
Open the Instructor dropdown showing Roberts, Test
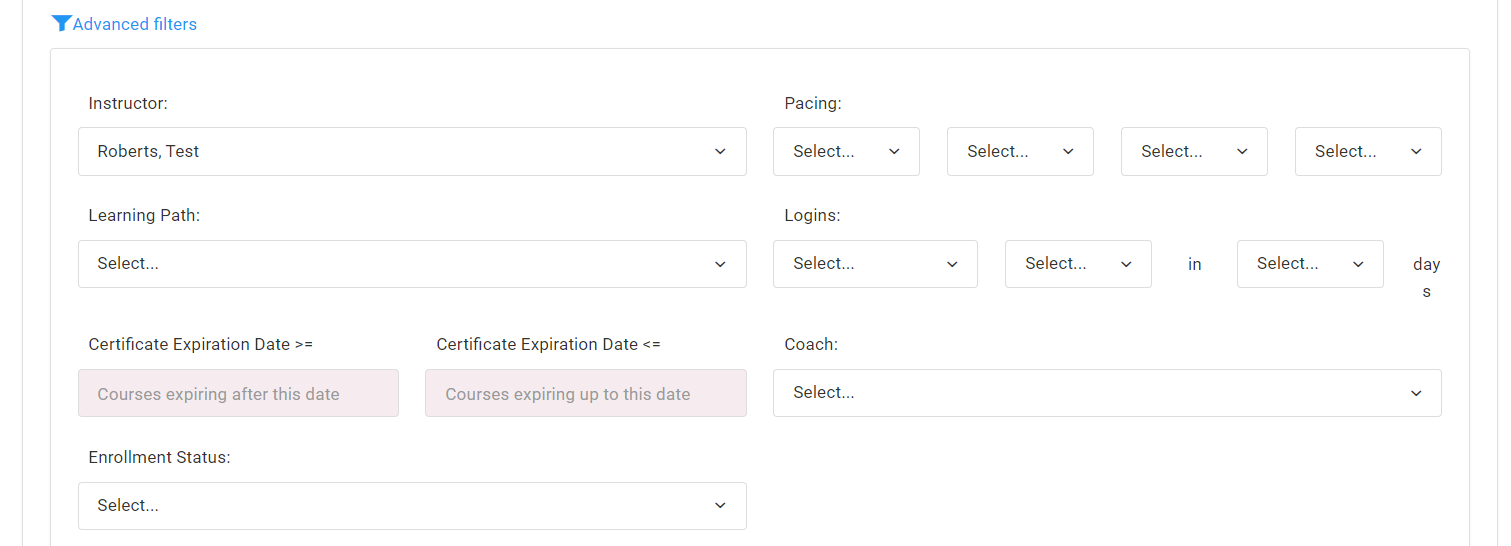click(x=400, y=152)
